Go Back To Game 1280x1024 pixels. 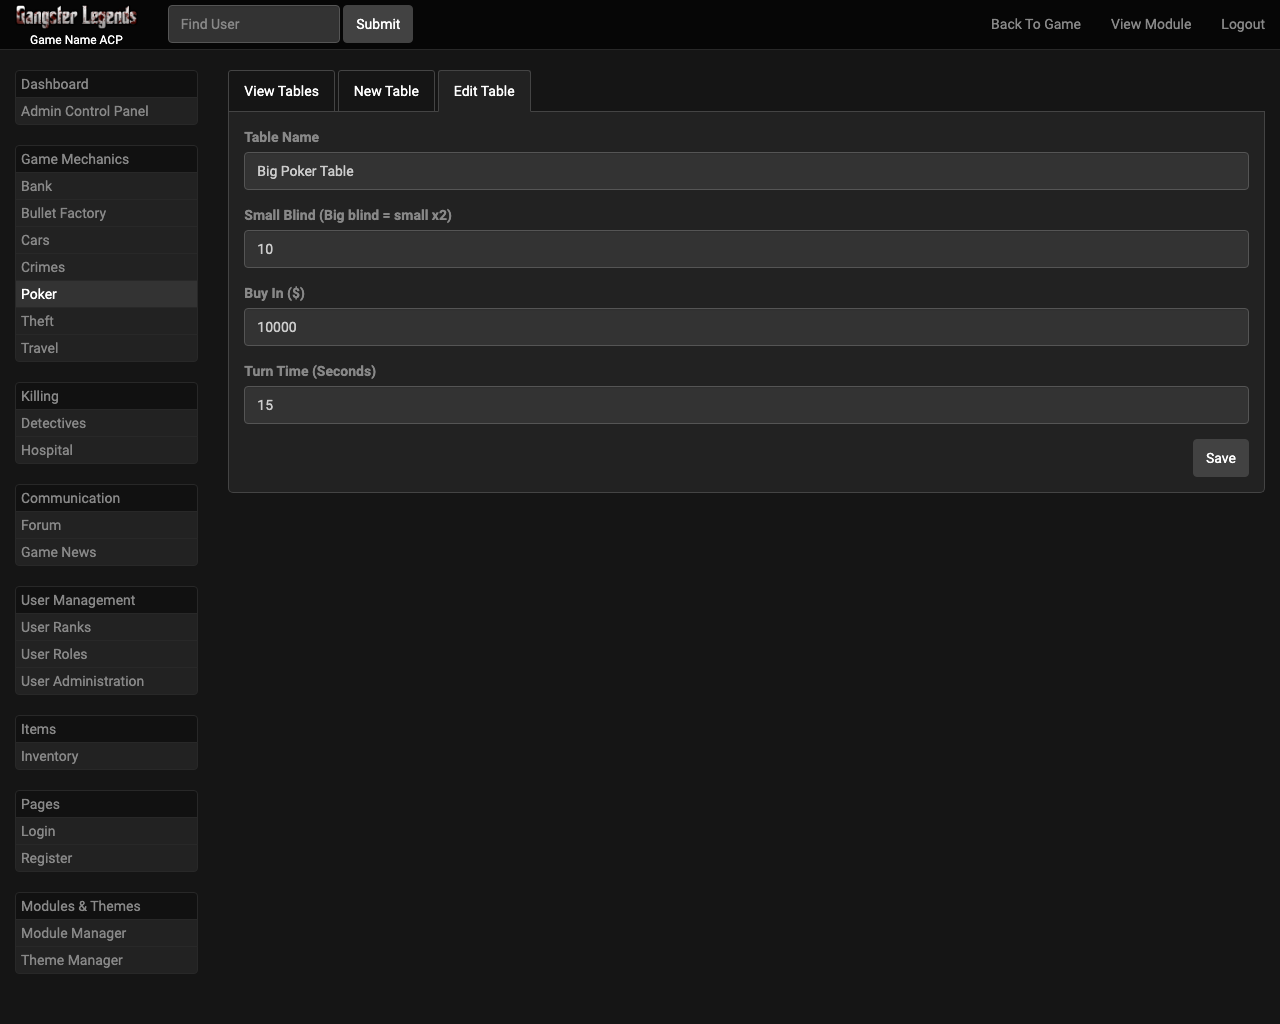1035,24
